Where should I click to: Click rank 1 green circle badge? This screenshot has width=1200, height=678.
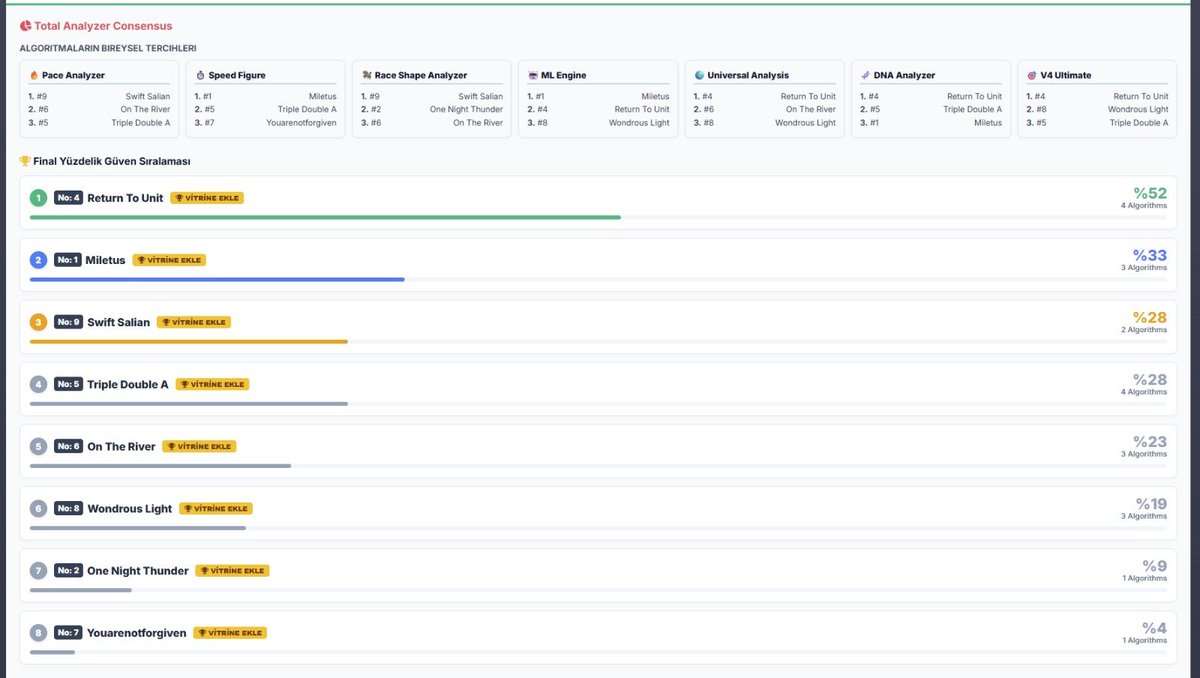(x=38, y=198)
